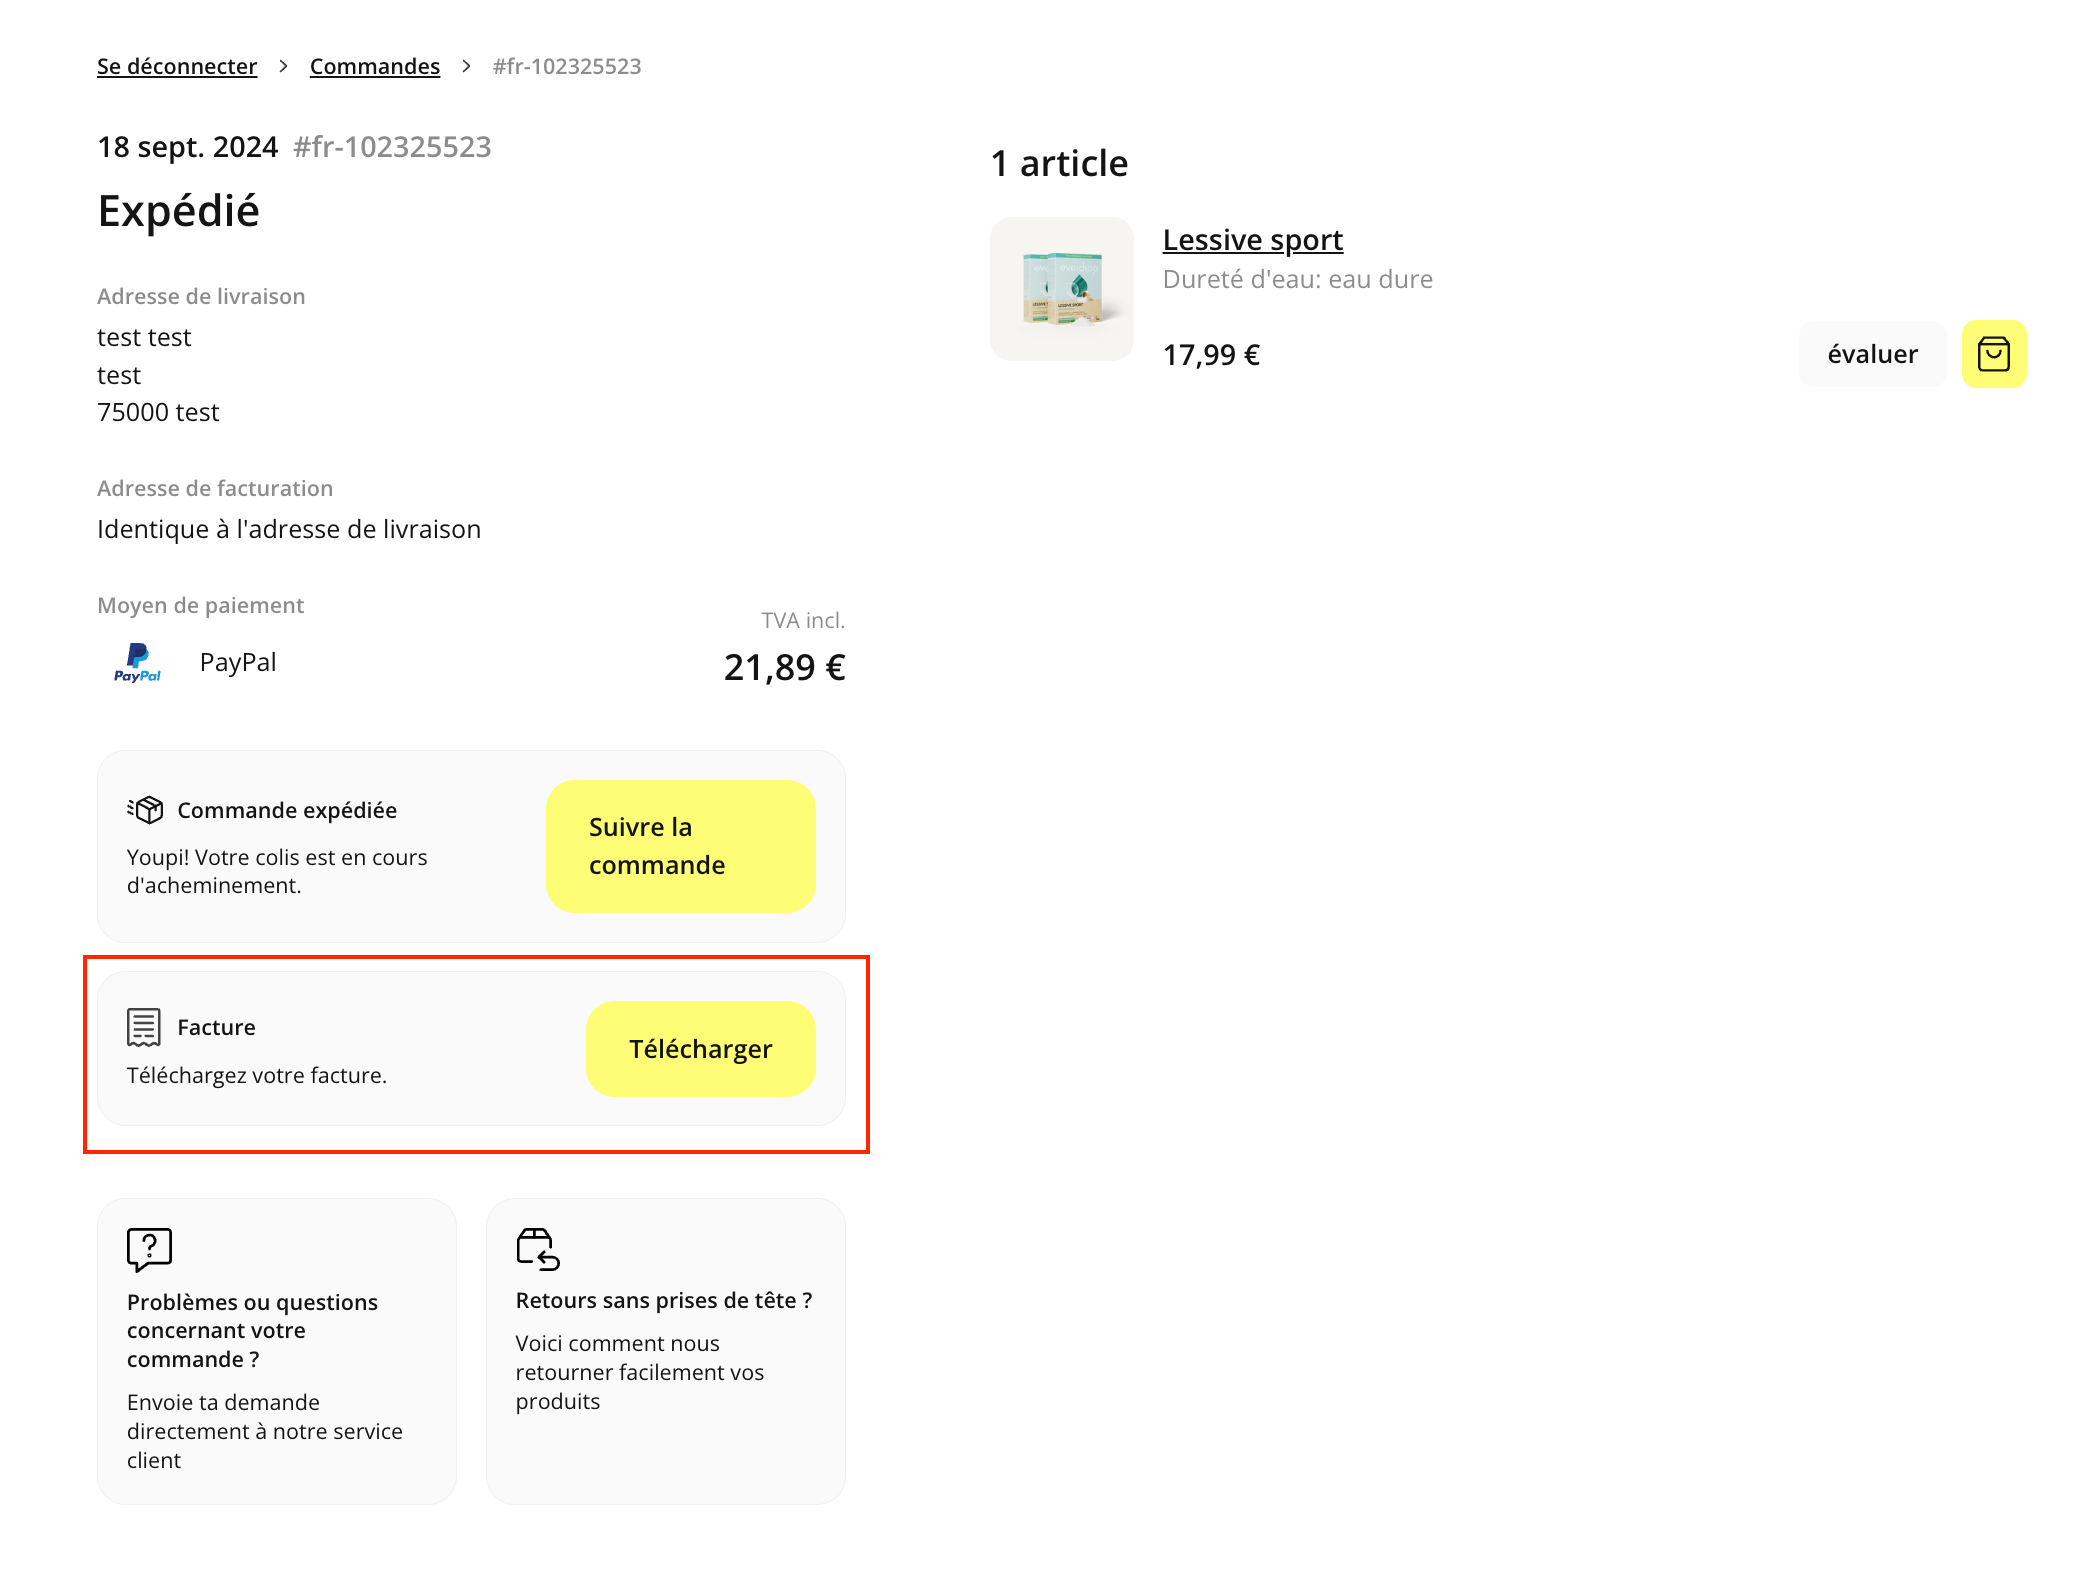Click the order number #fr-102325523 in breadcrumb
This screenshot has height=1586, width=2094.
[567, 66]
